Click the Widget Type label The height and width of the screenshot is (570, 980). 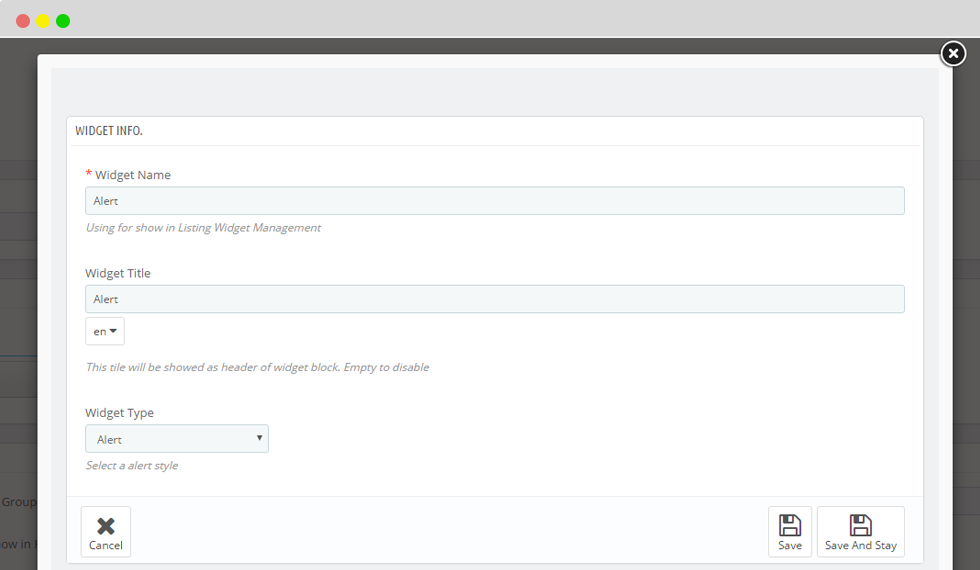pos(119,412)
